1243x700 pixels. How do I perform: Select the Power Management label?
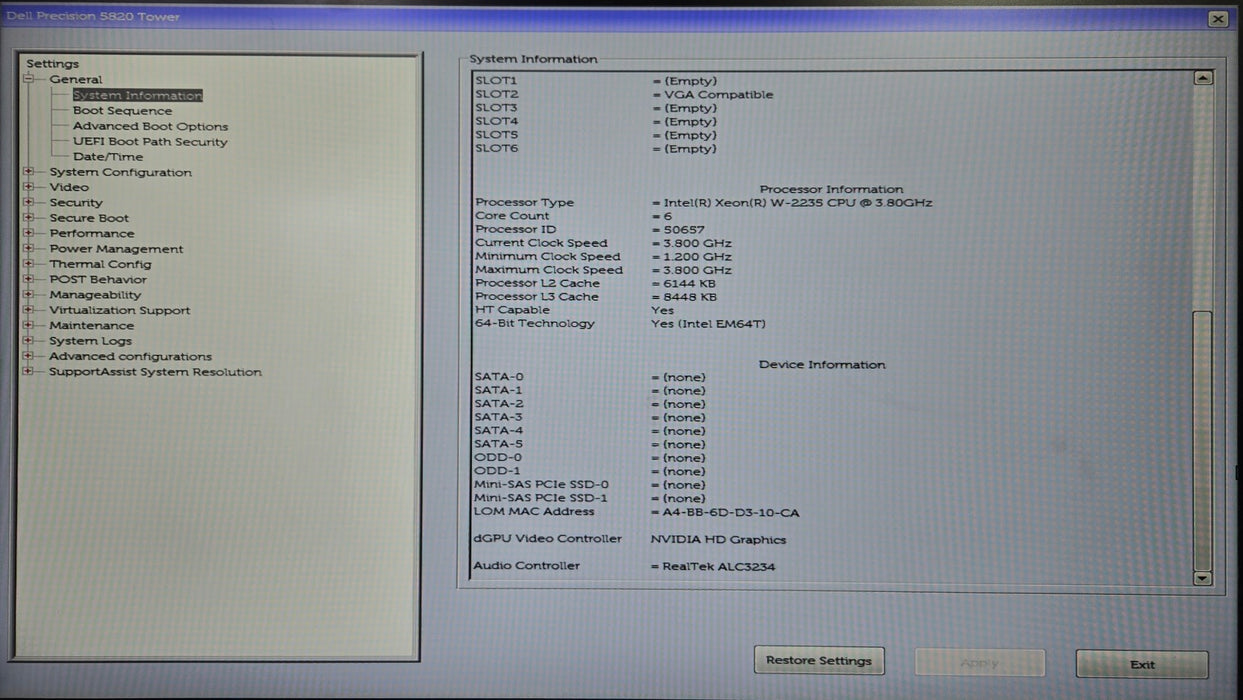[x=117, y=249]
